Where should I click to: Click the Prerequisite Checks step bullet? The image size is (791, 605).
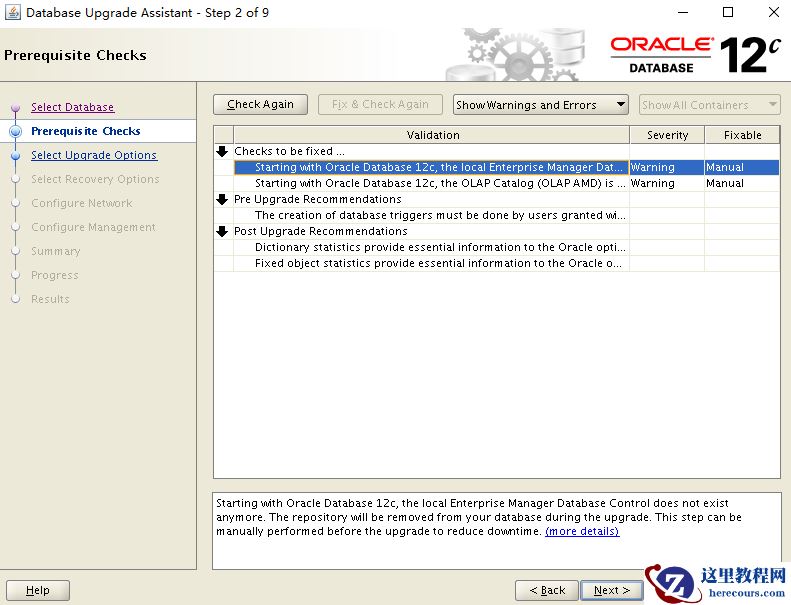coord(16,131)
